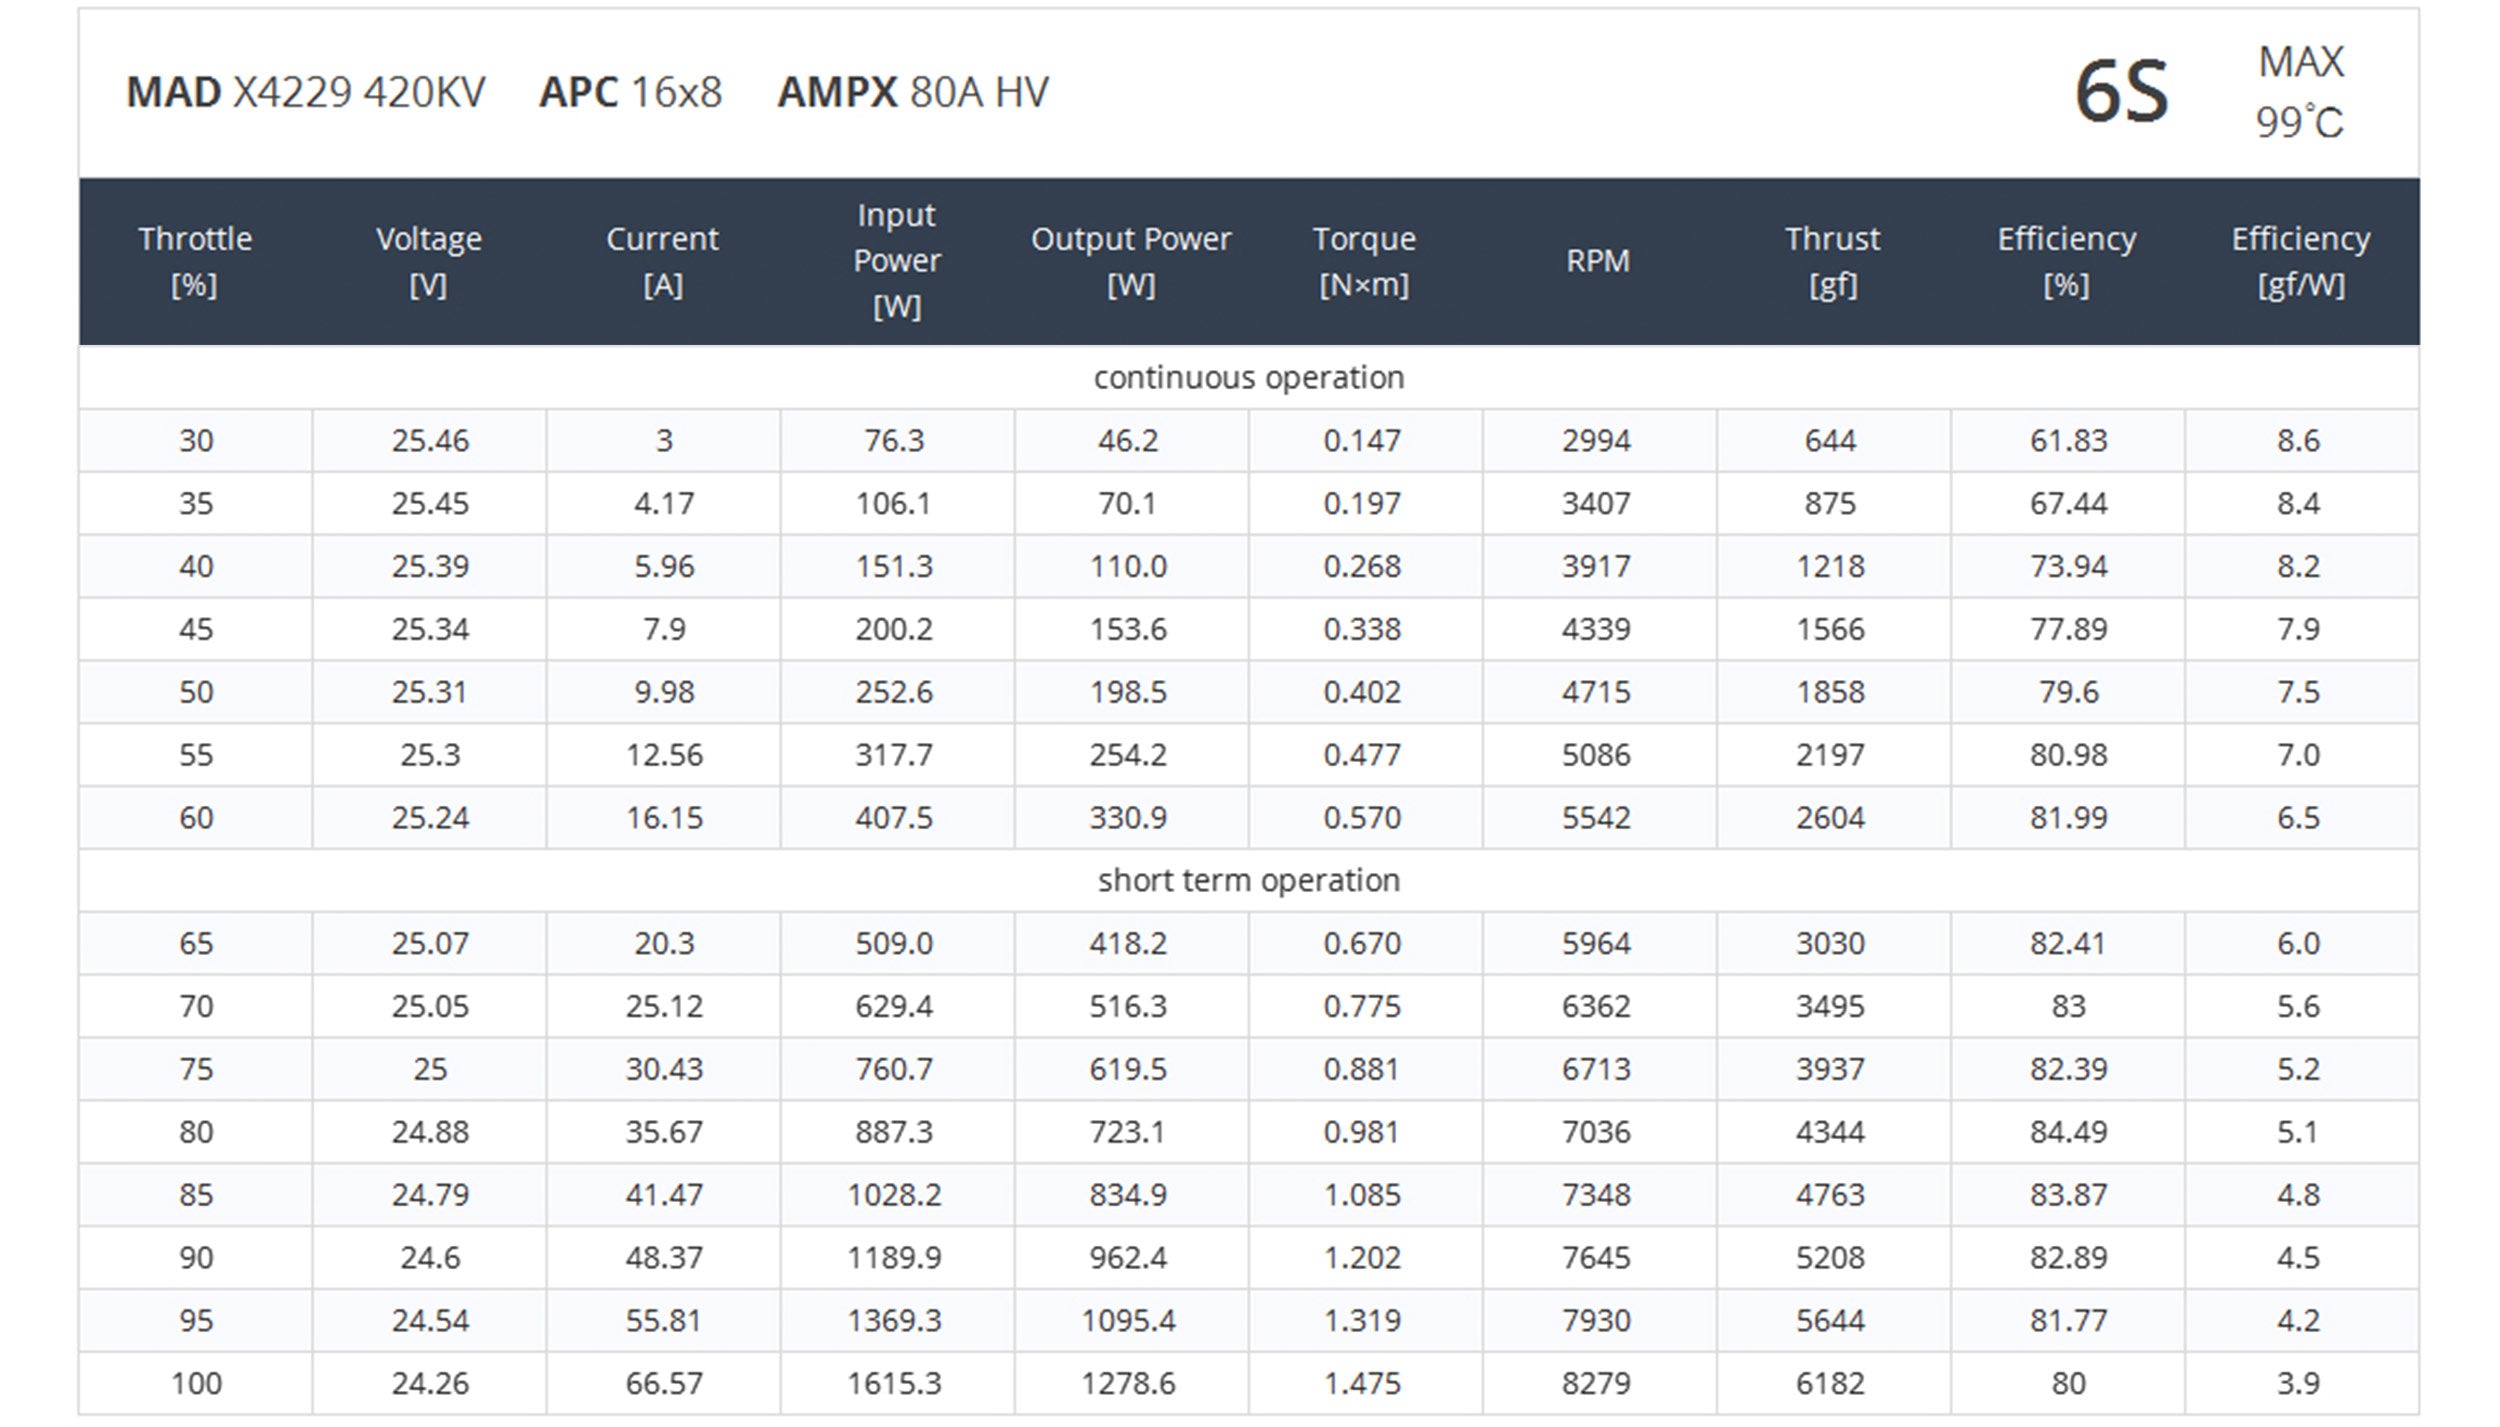The width and height of the screenshot is (2500, 1427).
Task: Click the 0.670 torque cell
Action: pos(1362,943)
